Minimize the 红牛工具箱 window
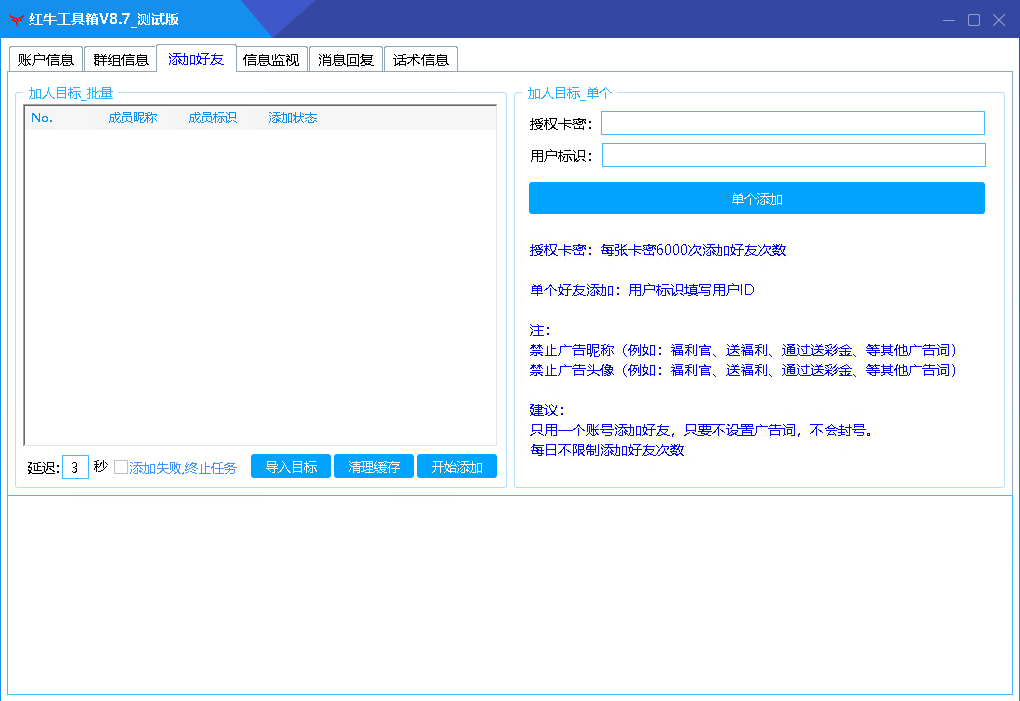This screenshot has height=701, width=1020. [949, 20]
